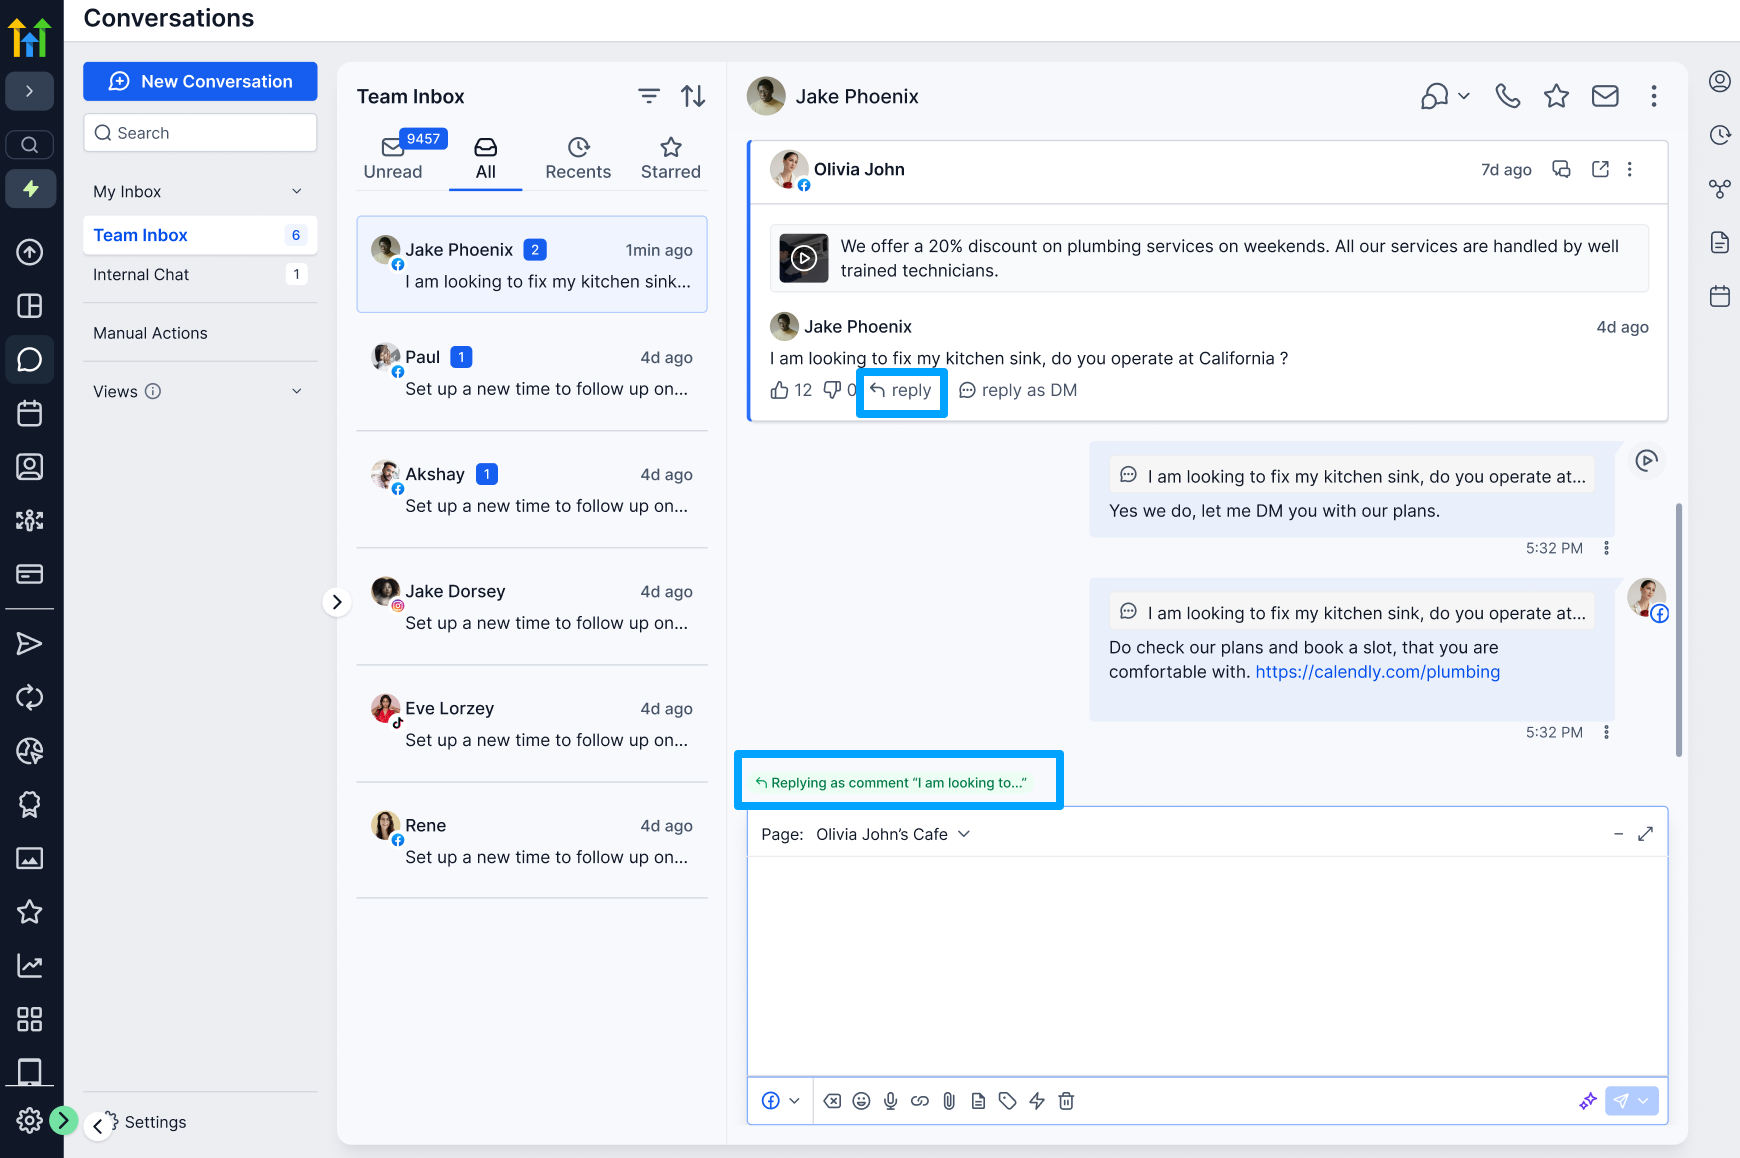Open assign agent dropdown in header
The image size is (1740, 1158).
click(1445, 96)
